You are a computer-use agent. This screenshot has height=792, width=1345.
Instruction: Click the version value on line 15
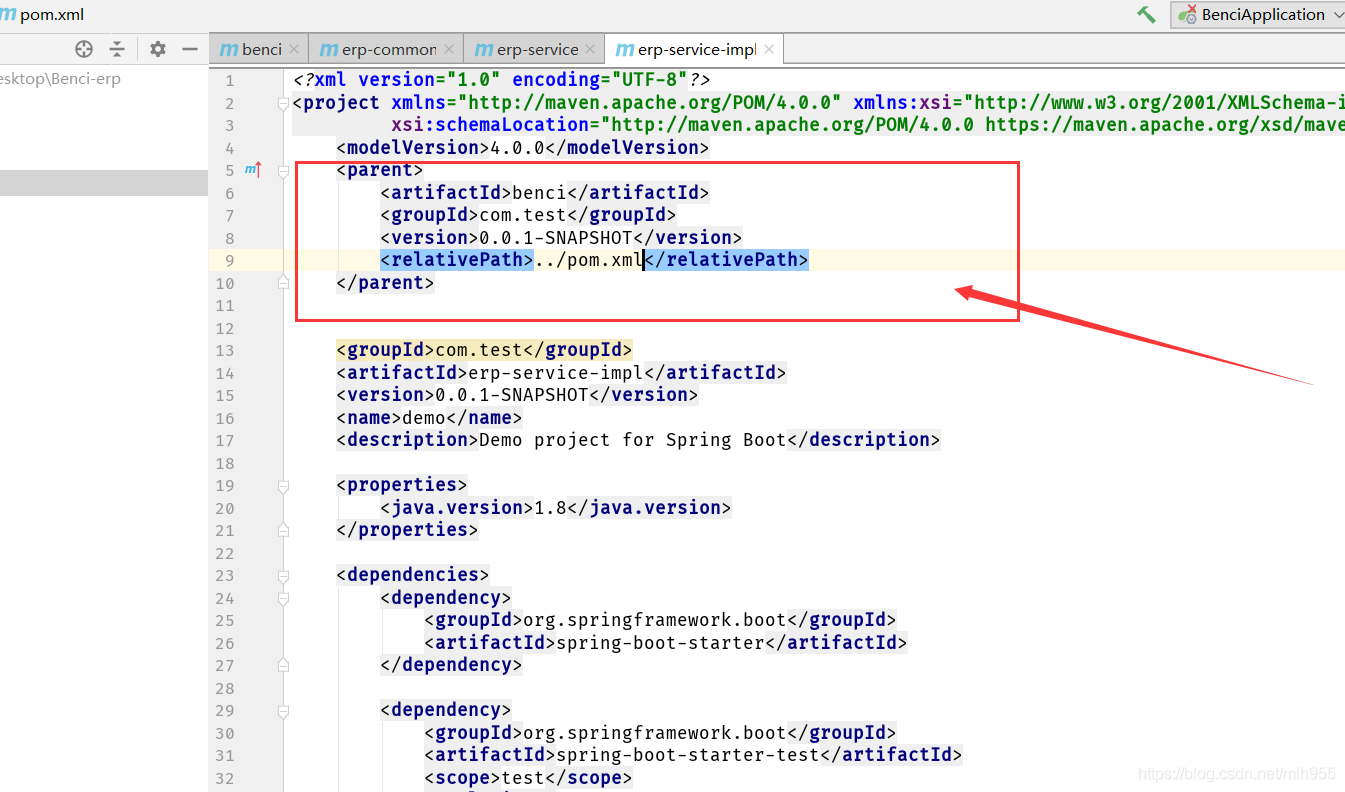(x=512, y=395)
